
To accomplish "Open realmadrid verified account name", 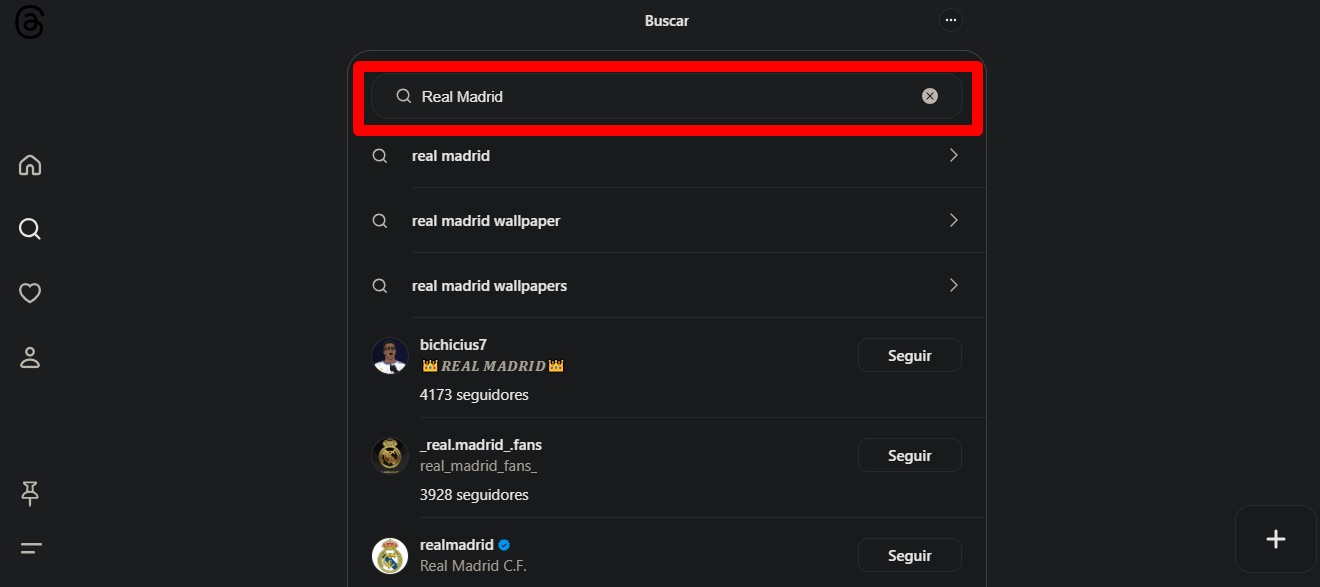I will (457, 545).
